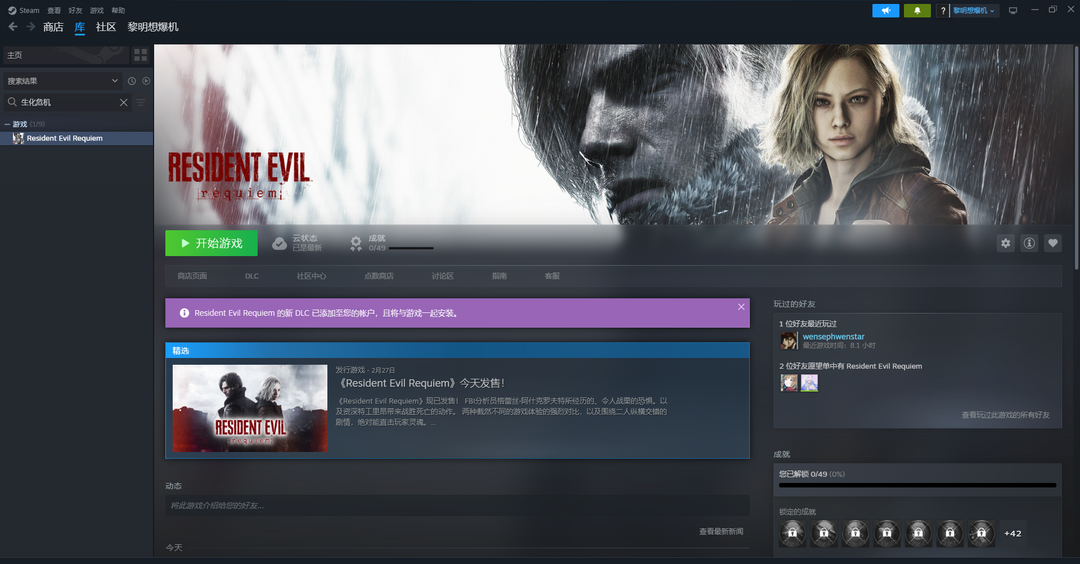Image resolution: width=1080 pixels, height=564 pixels.
Task: Open the 指南 link
Action: pos(499,276)
